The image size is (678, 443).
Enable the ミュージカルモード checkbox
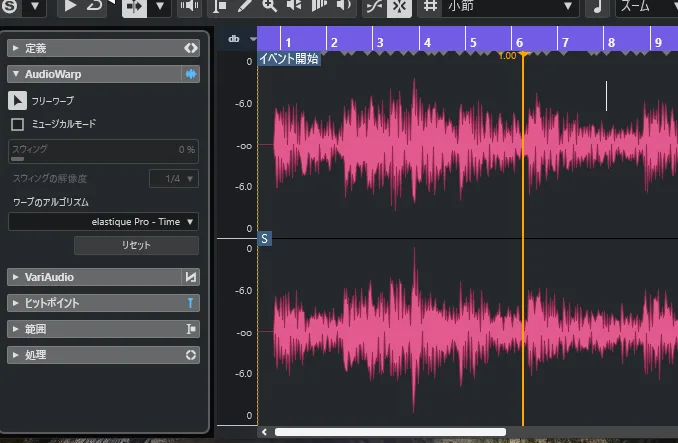17,124
